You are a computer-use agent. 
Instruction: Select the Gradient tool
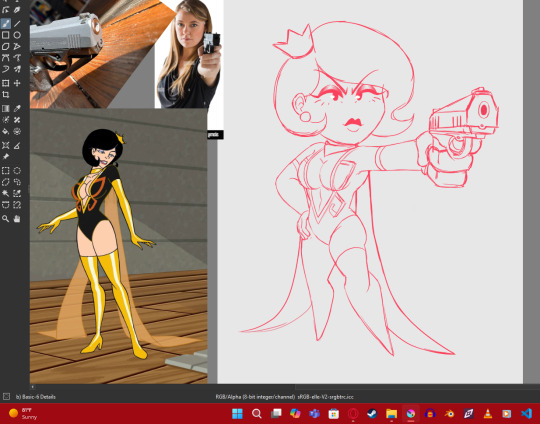(6, 108)
